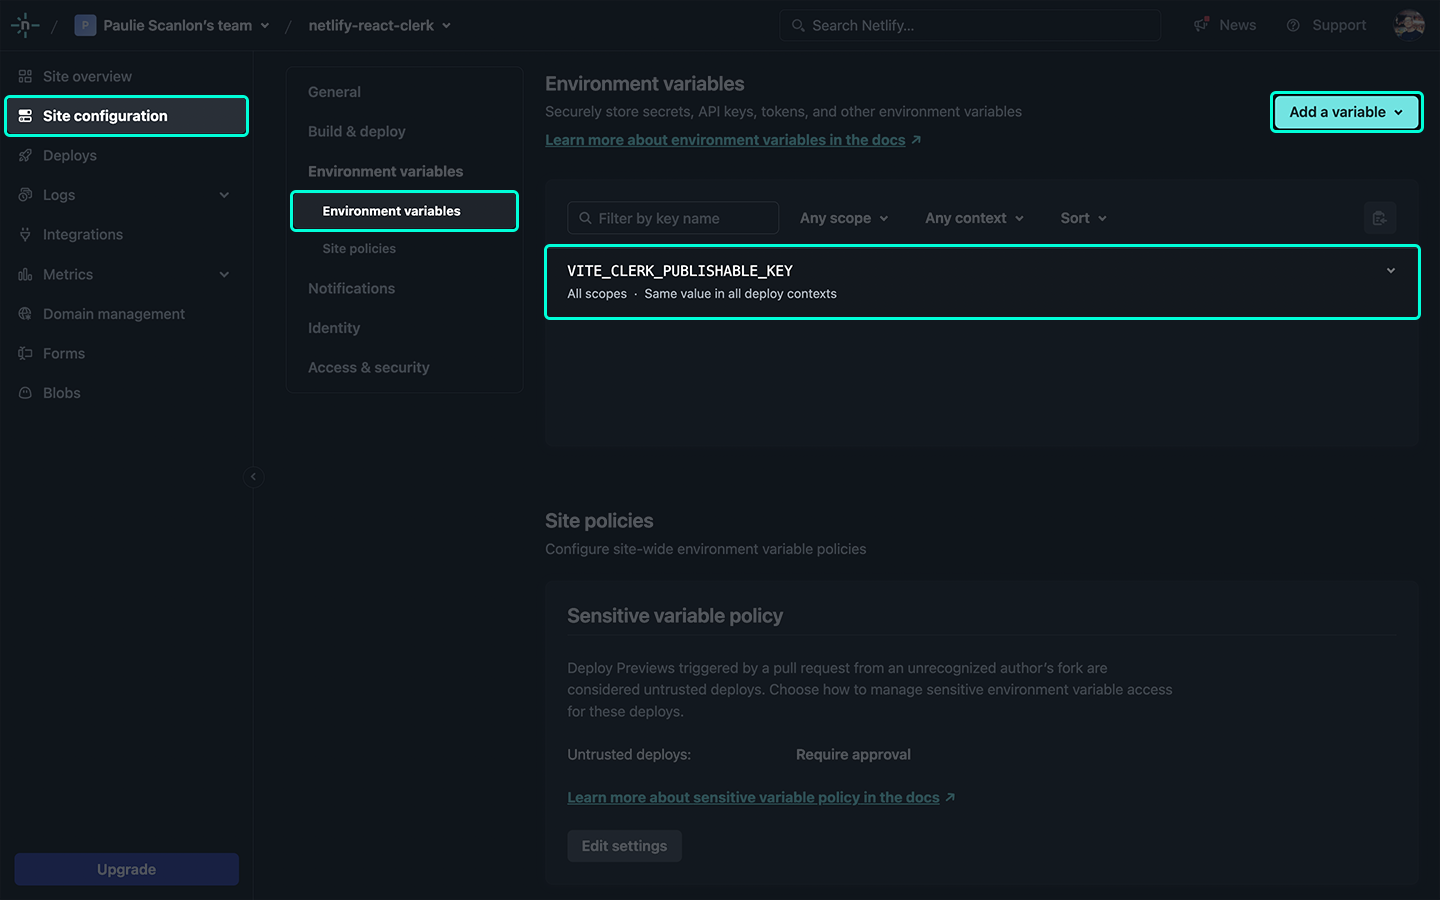This screenshot has width=1440, height=900.
Task: Open Identity settings
Action: pos(333,328)
